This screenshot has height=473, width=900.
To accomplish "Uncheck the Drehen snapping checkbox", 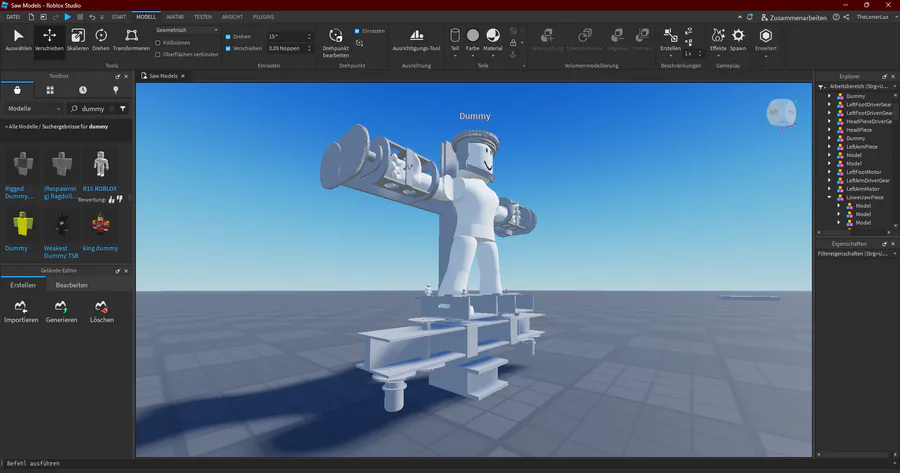I will point(228,37).
